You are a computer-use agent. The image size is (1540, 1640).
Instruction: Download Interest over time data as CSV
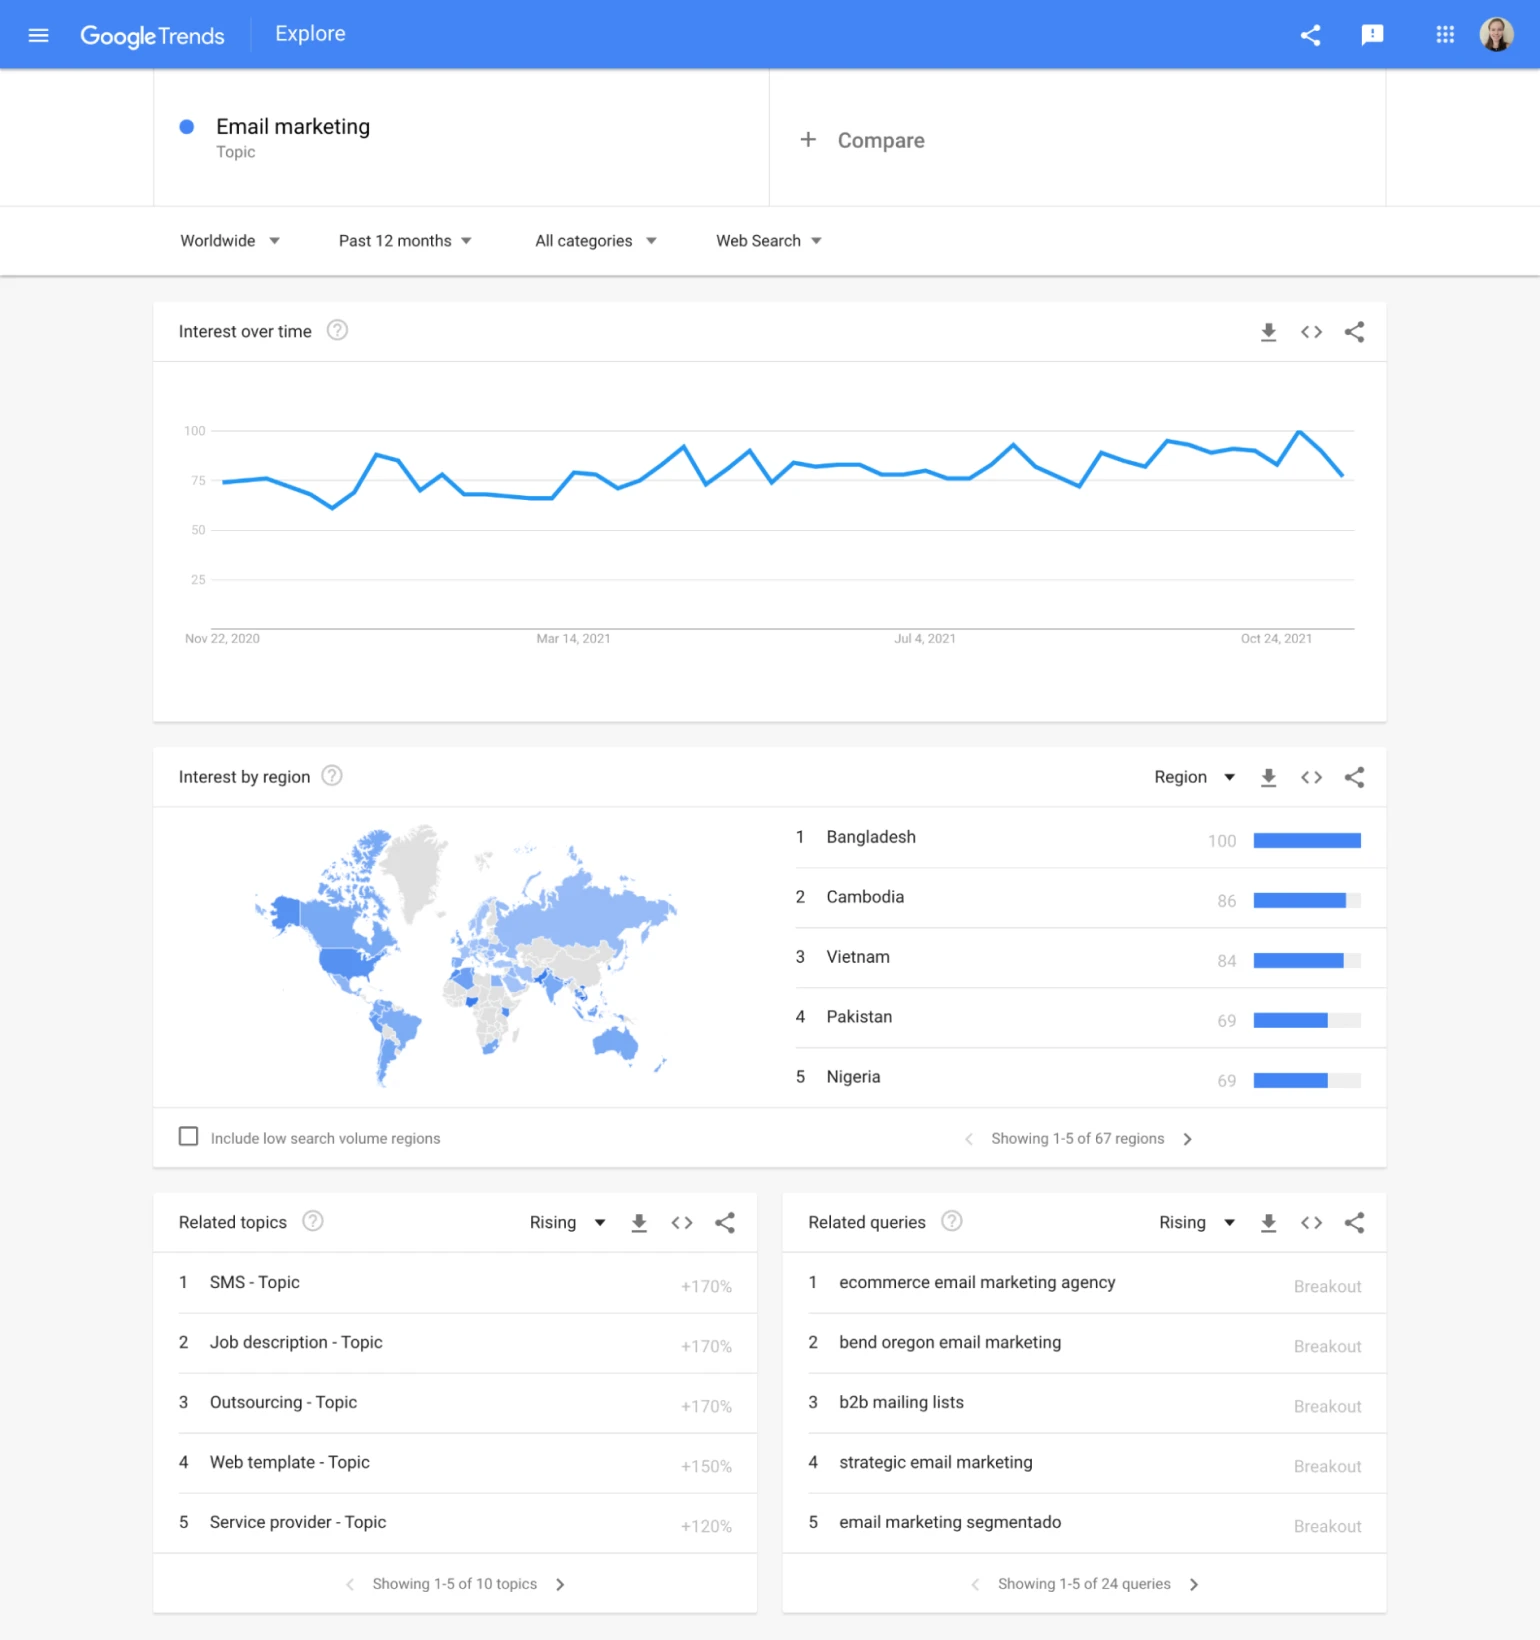click(1268, 332)
